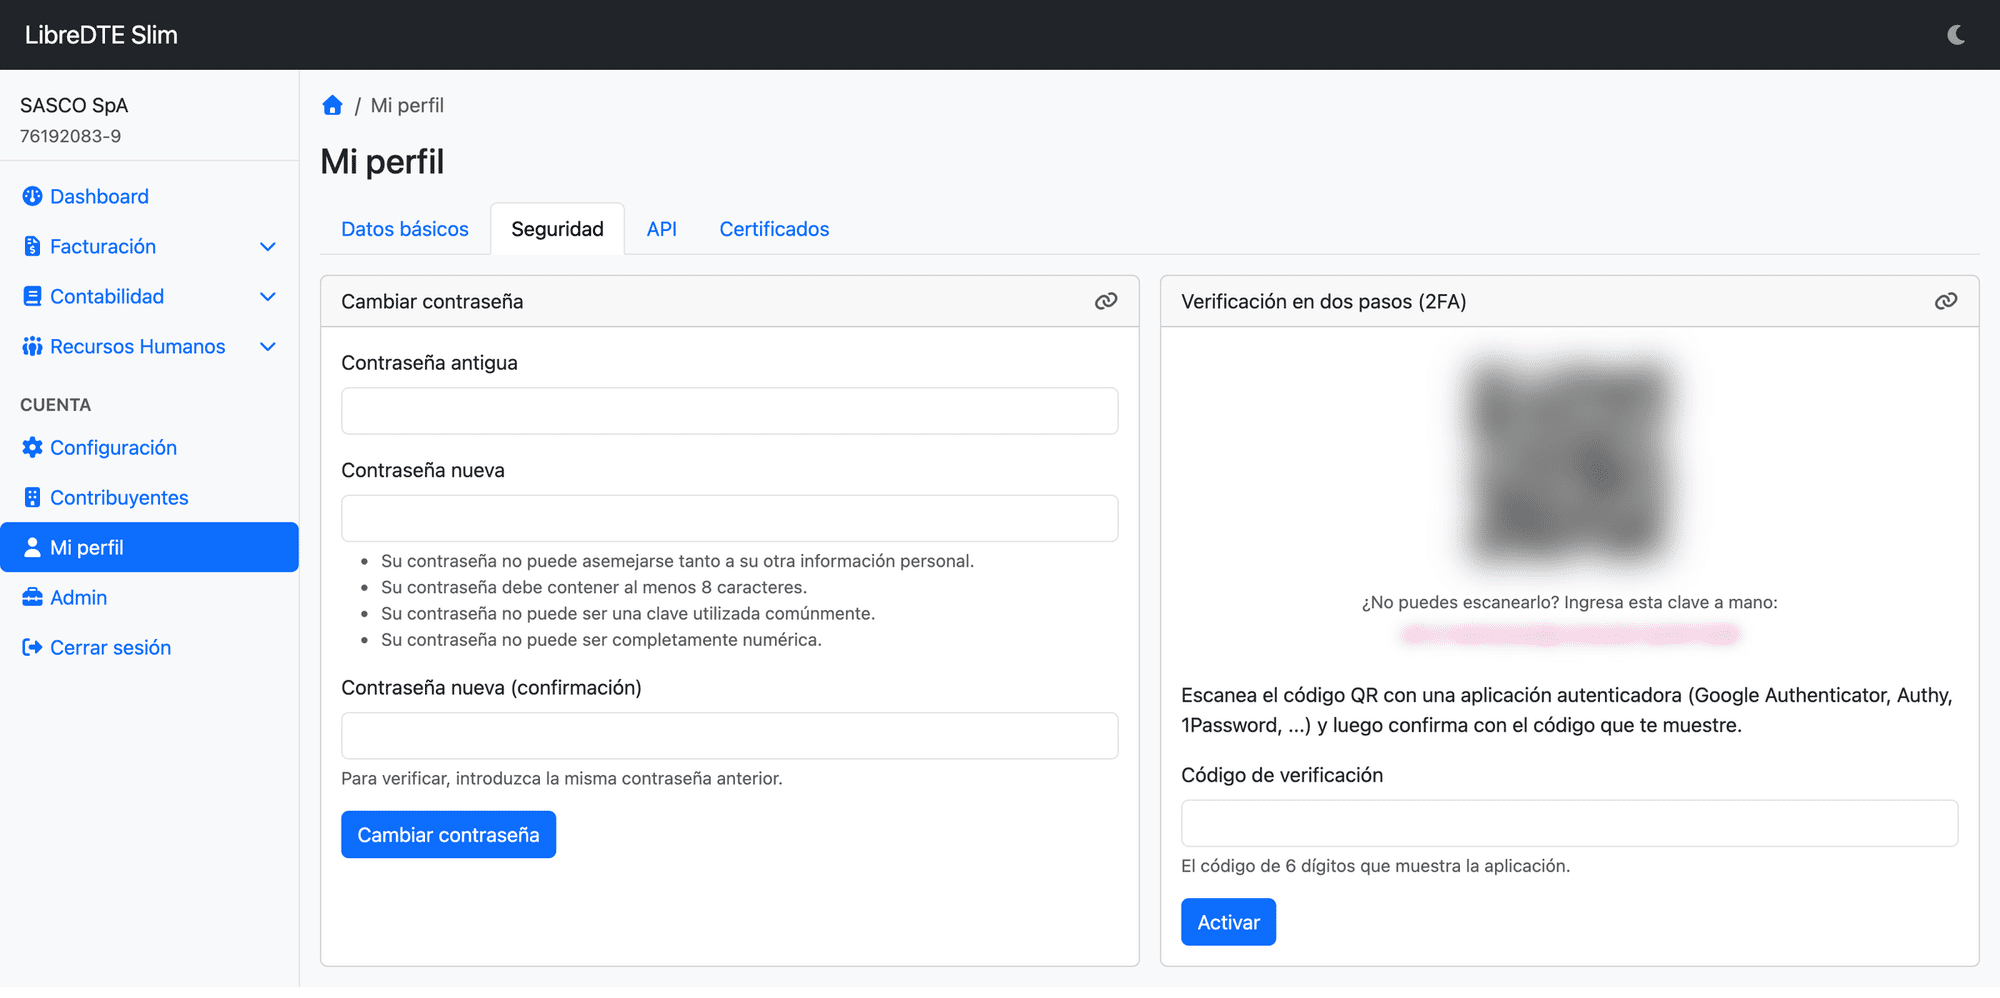Click the SASCO SpA company name
This screenshot has height=998, width=2000.
click(x=74, y=105)
